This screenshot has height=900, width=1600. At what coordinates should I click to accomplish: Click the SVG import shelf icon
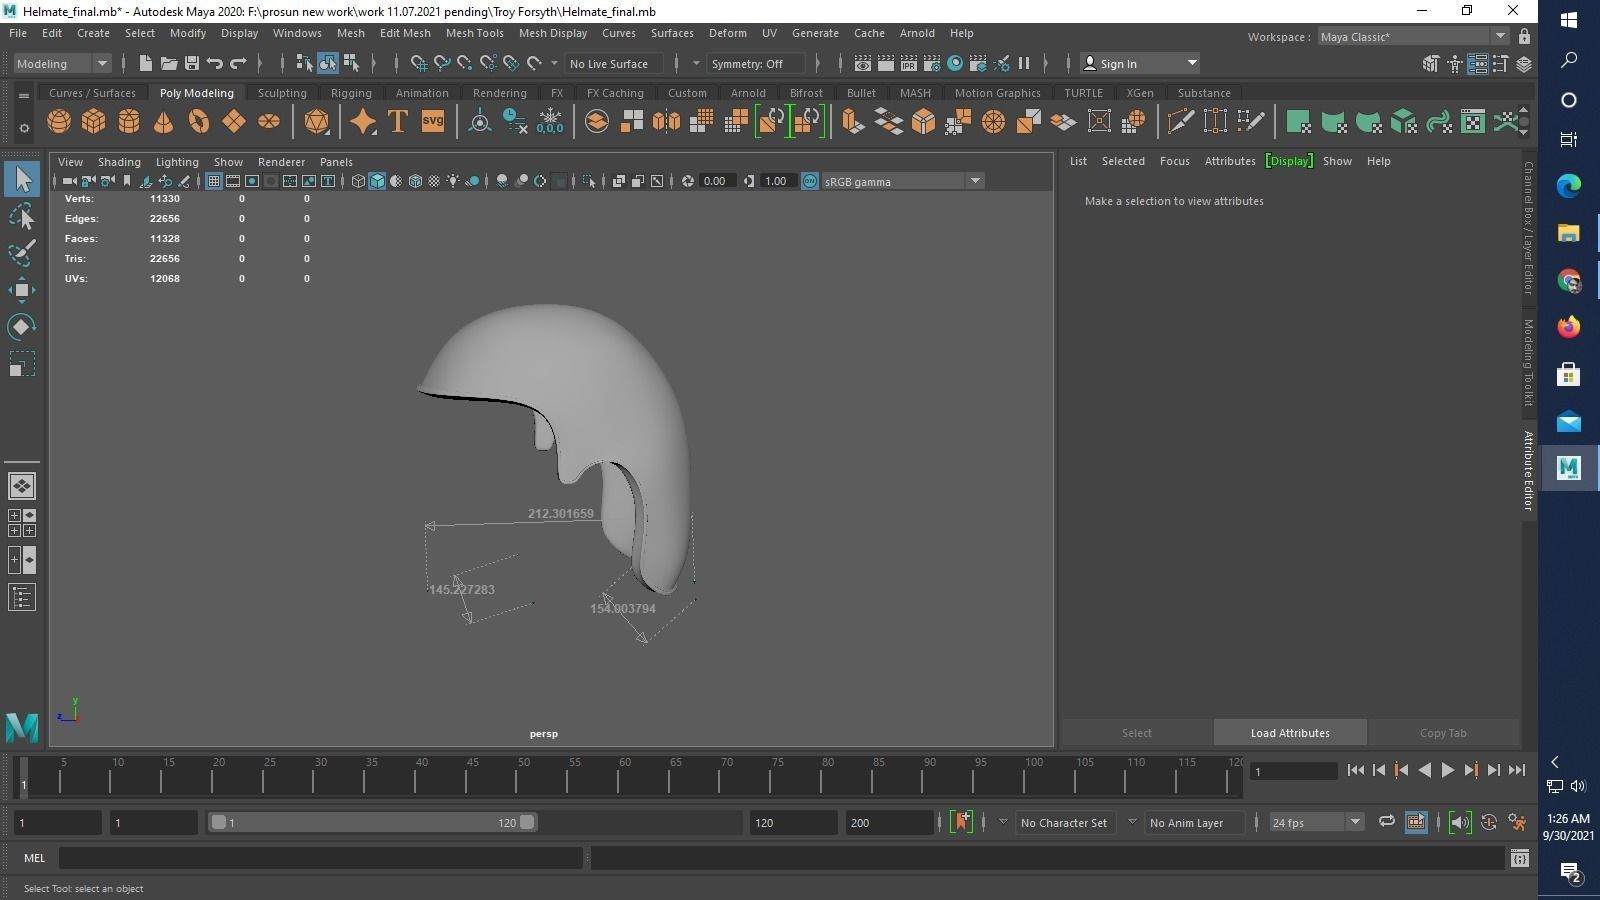pyautogui.click(x=433, y=122)
